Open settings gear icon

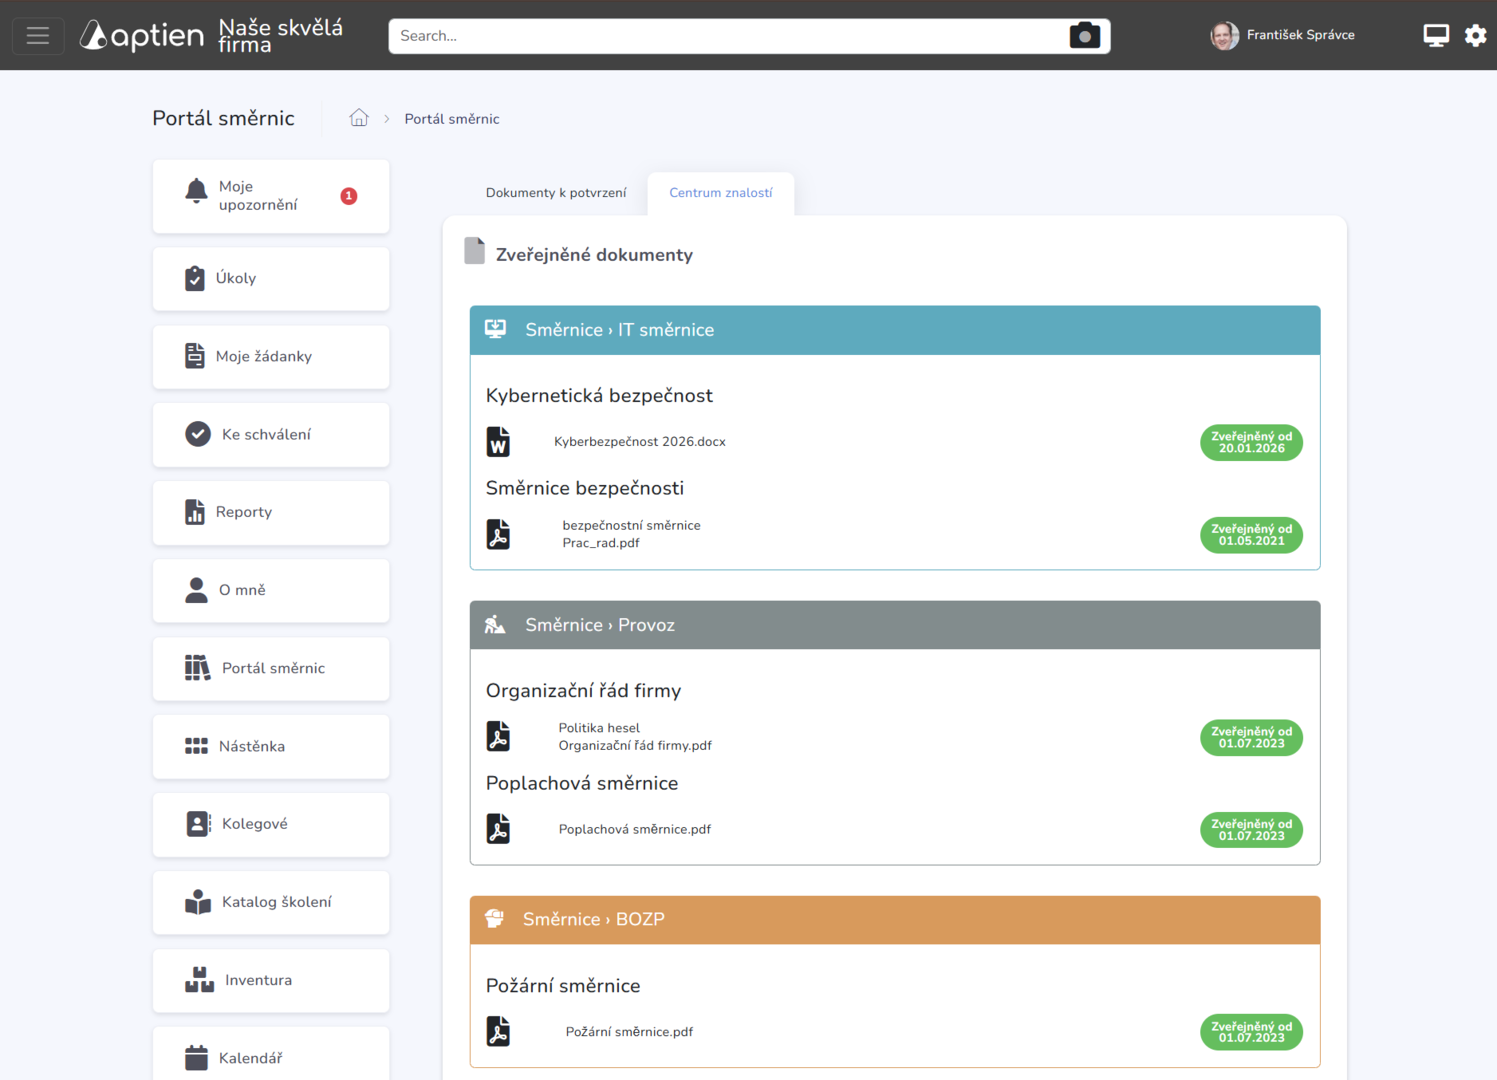1475,36
